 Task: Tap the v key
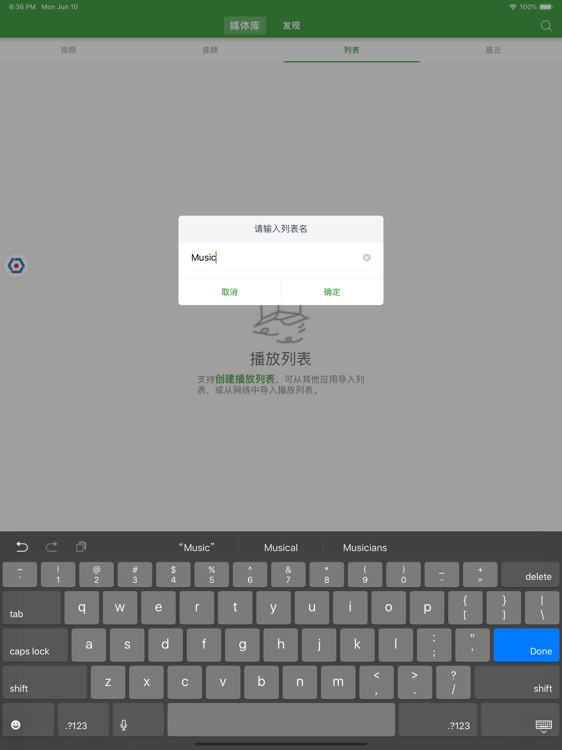tap(223, 682)
